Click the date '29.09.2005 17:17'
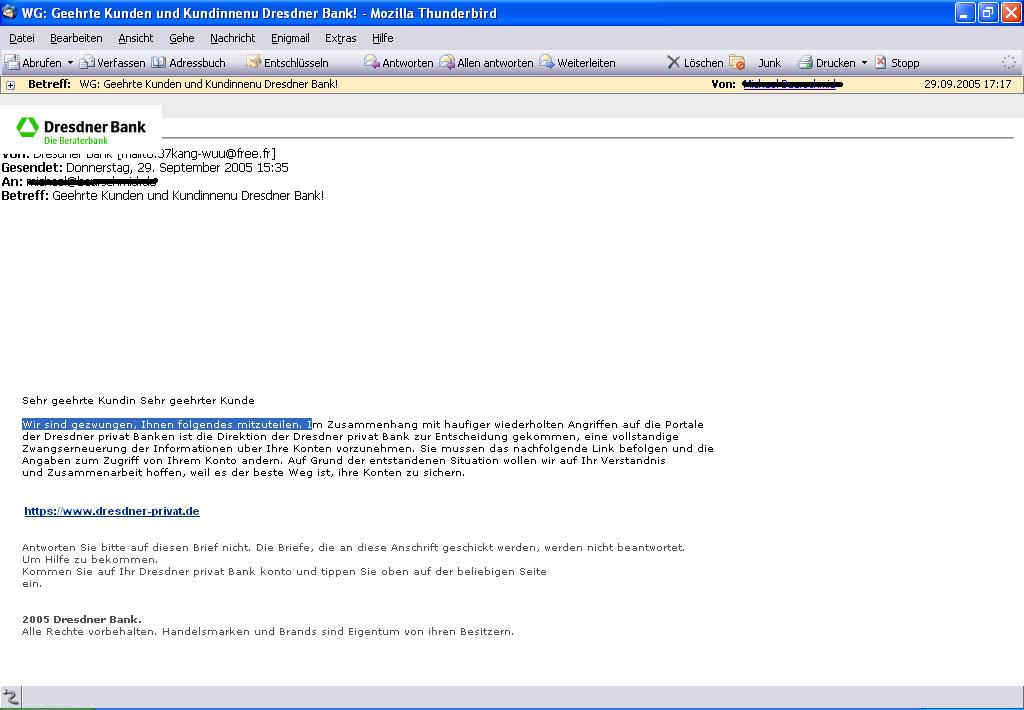This screenshot has width=1024, height=710. coord(967,84)
